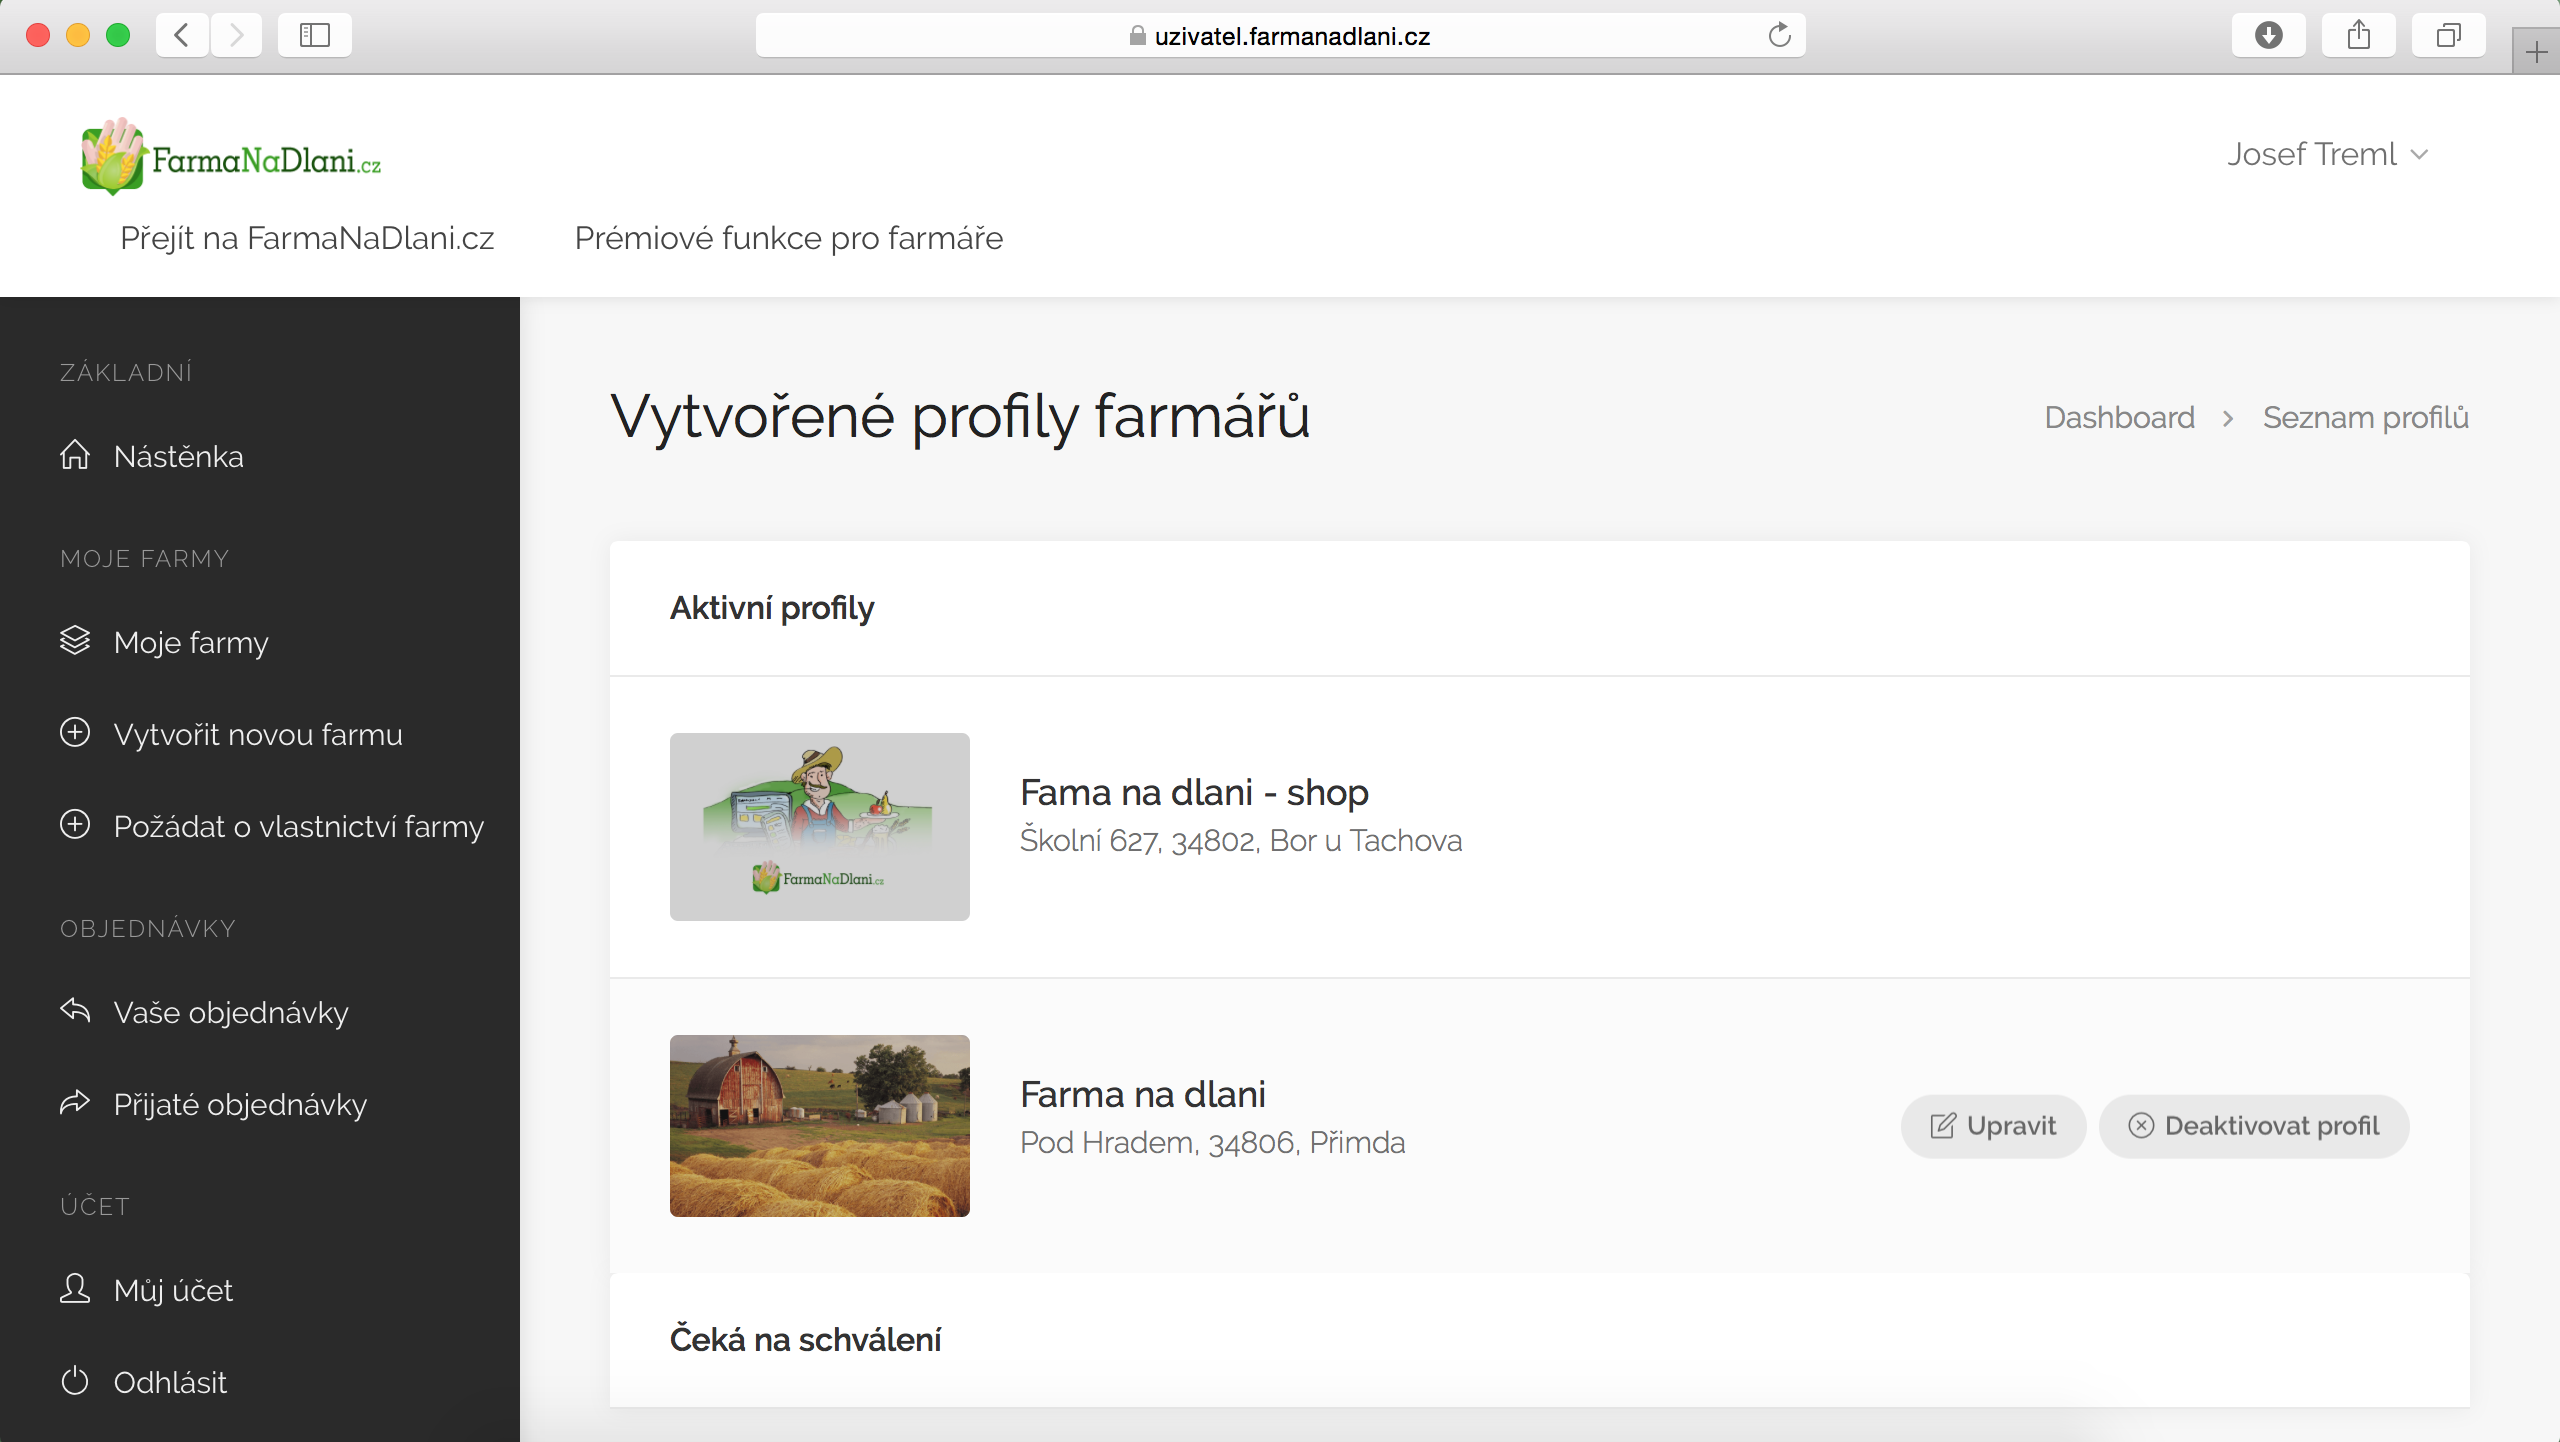Click the Safari address bar
The height and width of the screenshot is (1442, 2560).
(x=1280, y=36)
